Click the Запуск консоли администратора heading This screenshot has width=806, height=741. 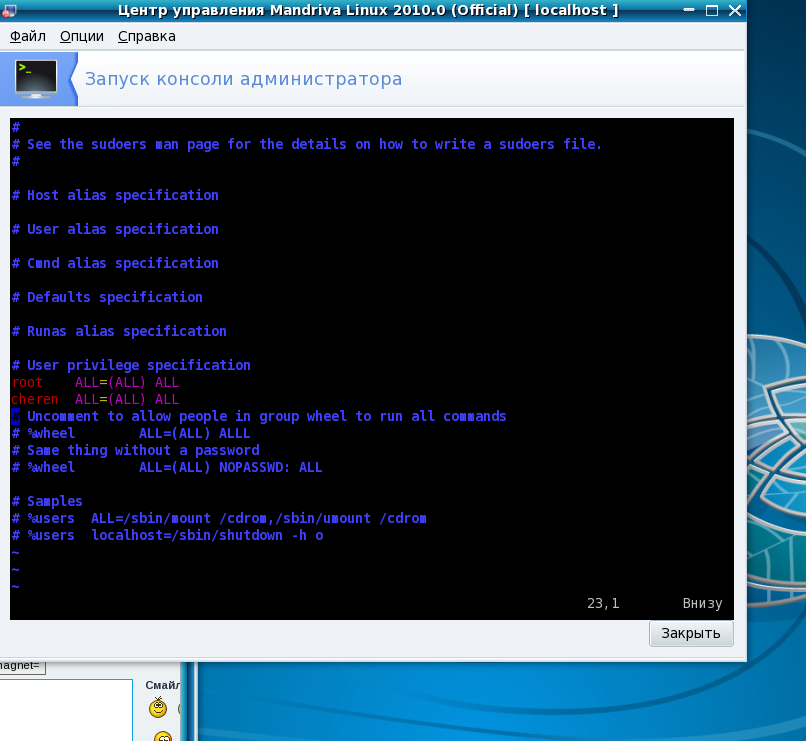243,79
